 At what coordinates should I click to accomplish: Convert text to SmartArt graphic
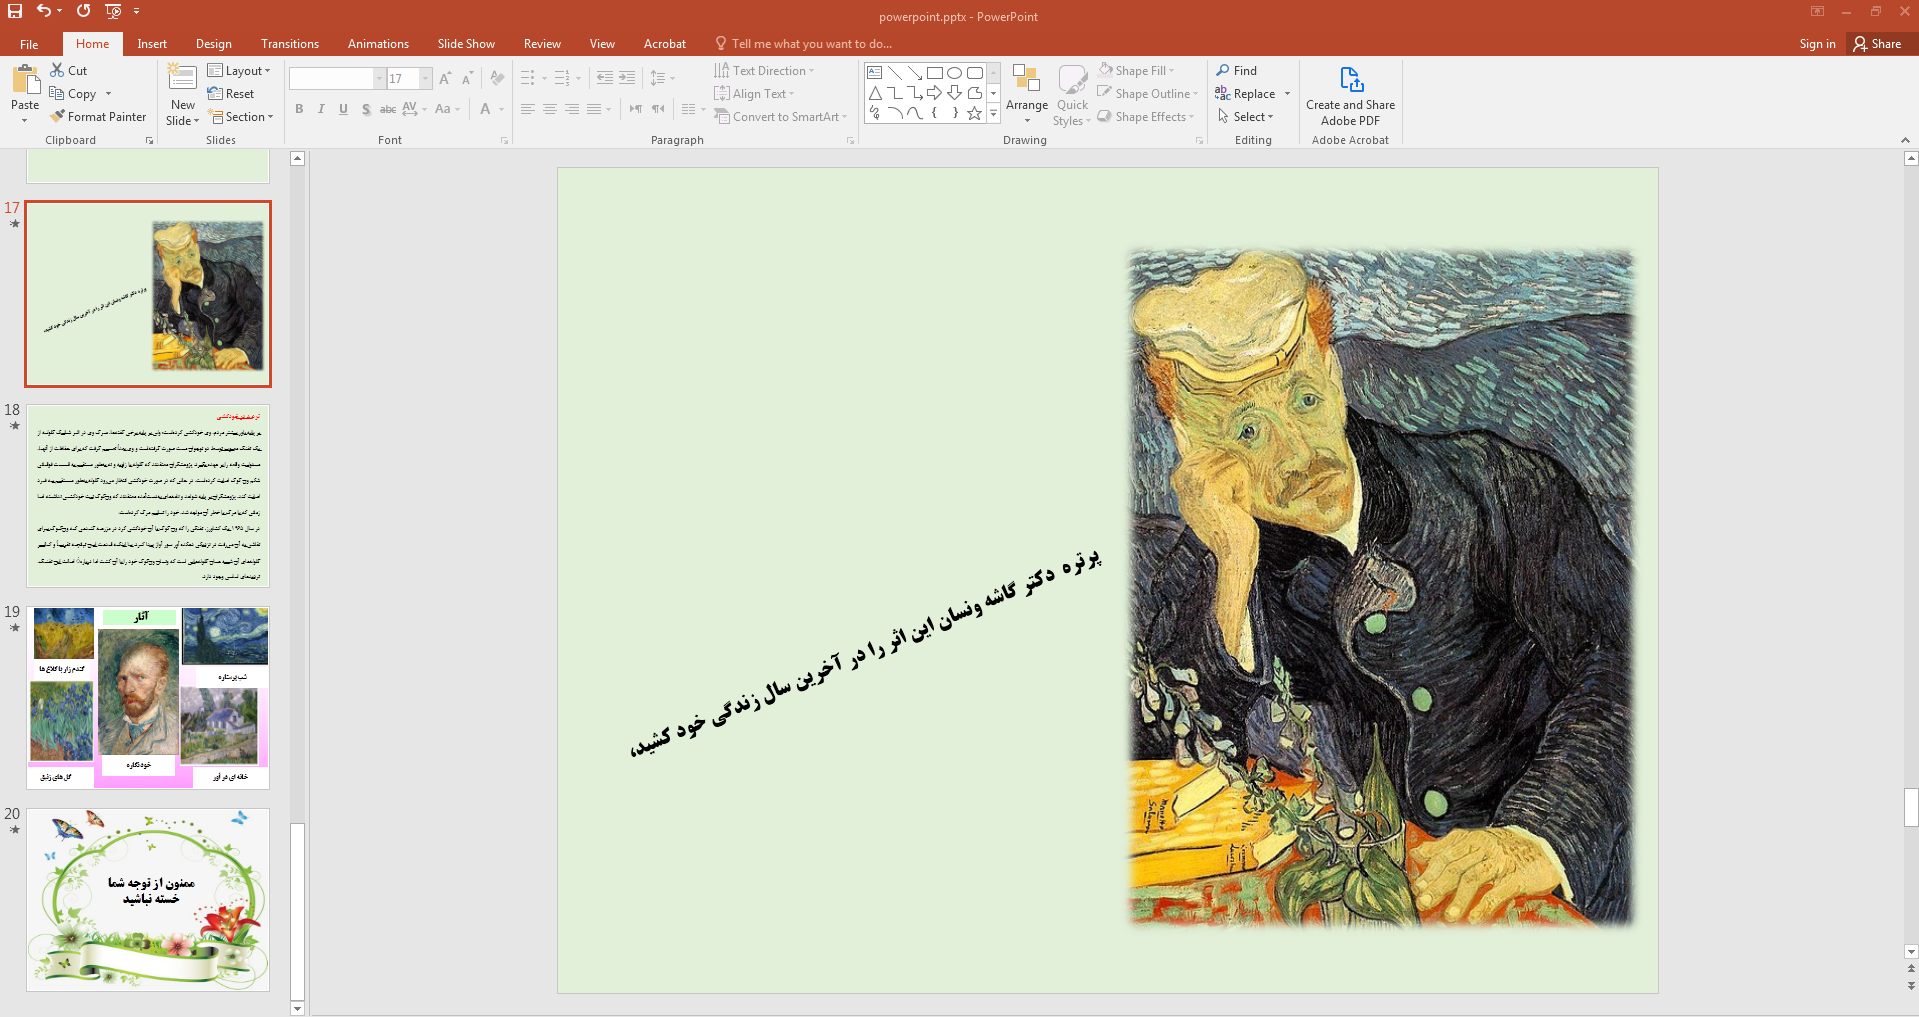pos(780,117)
